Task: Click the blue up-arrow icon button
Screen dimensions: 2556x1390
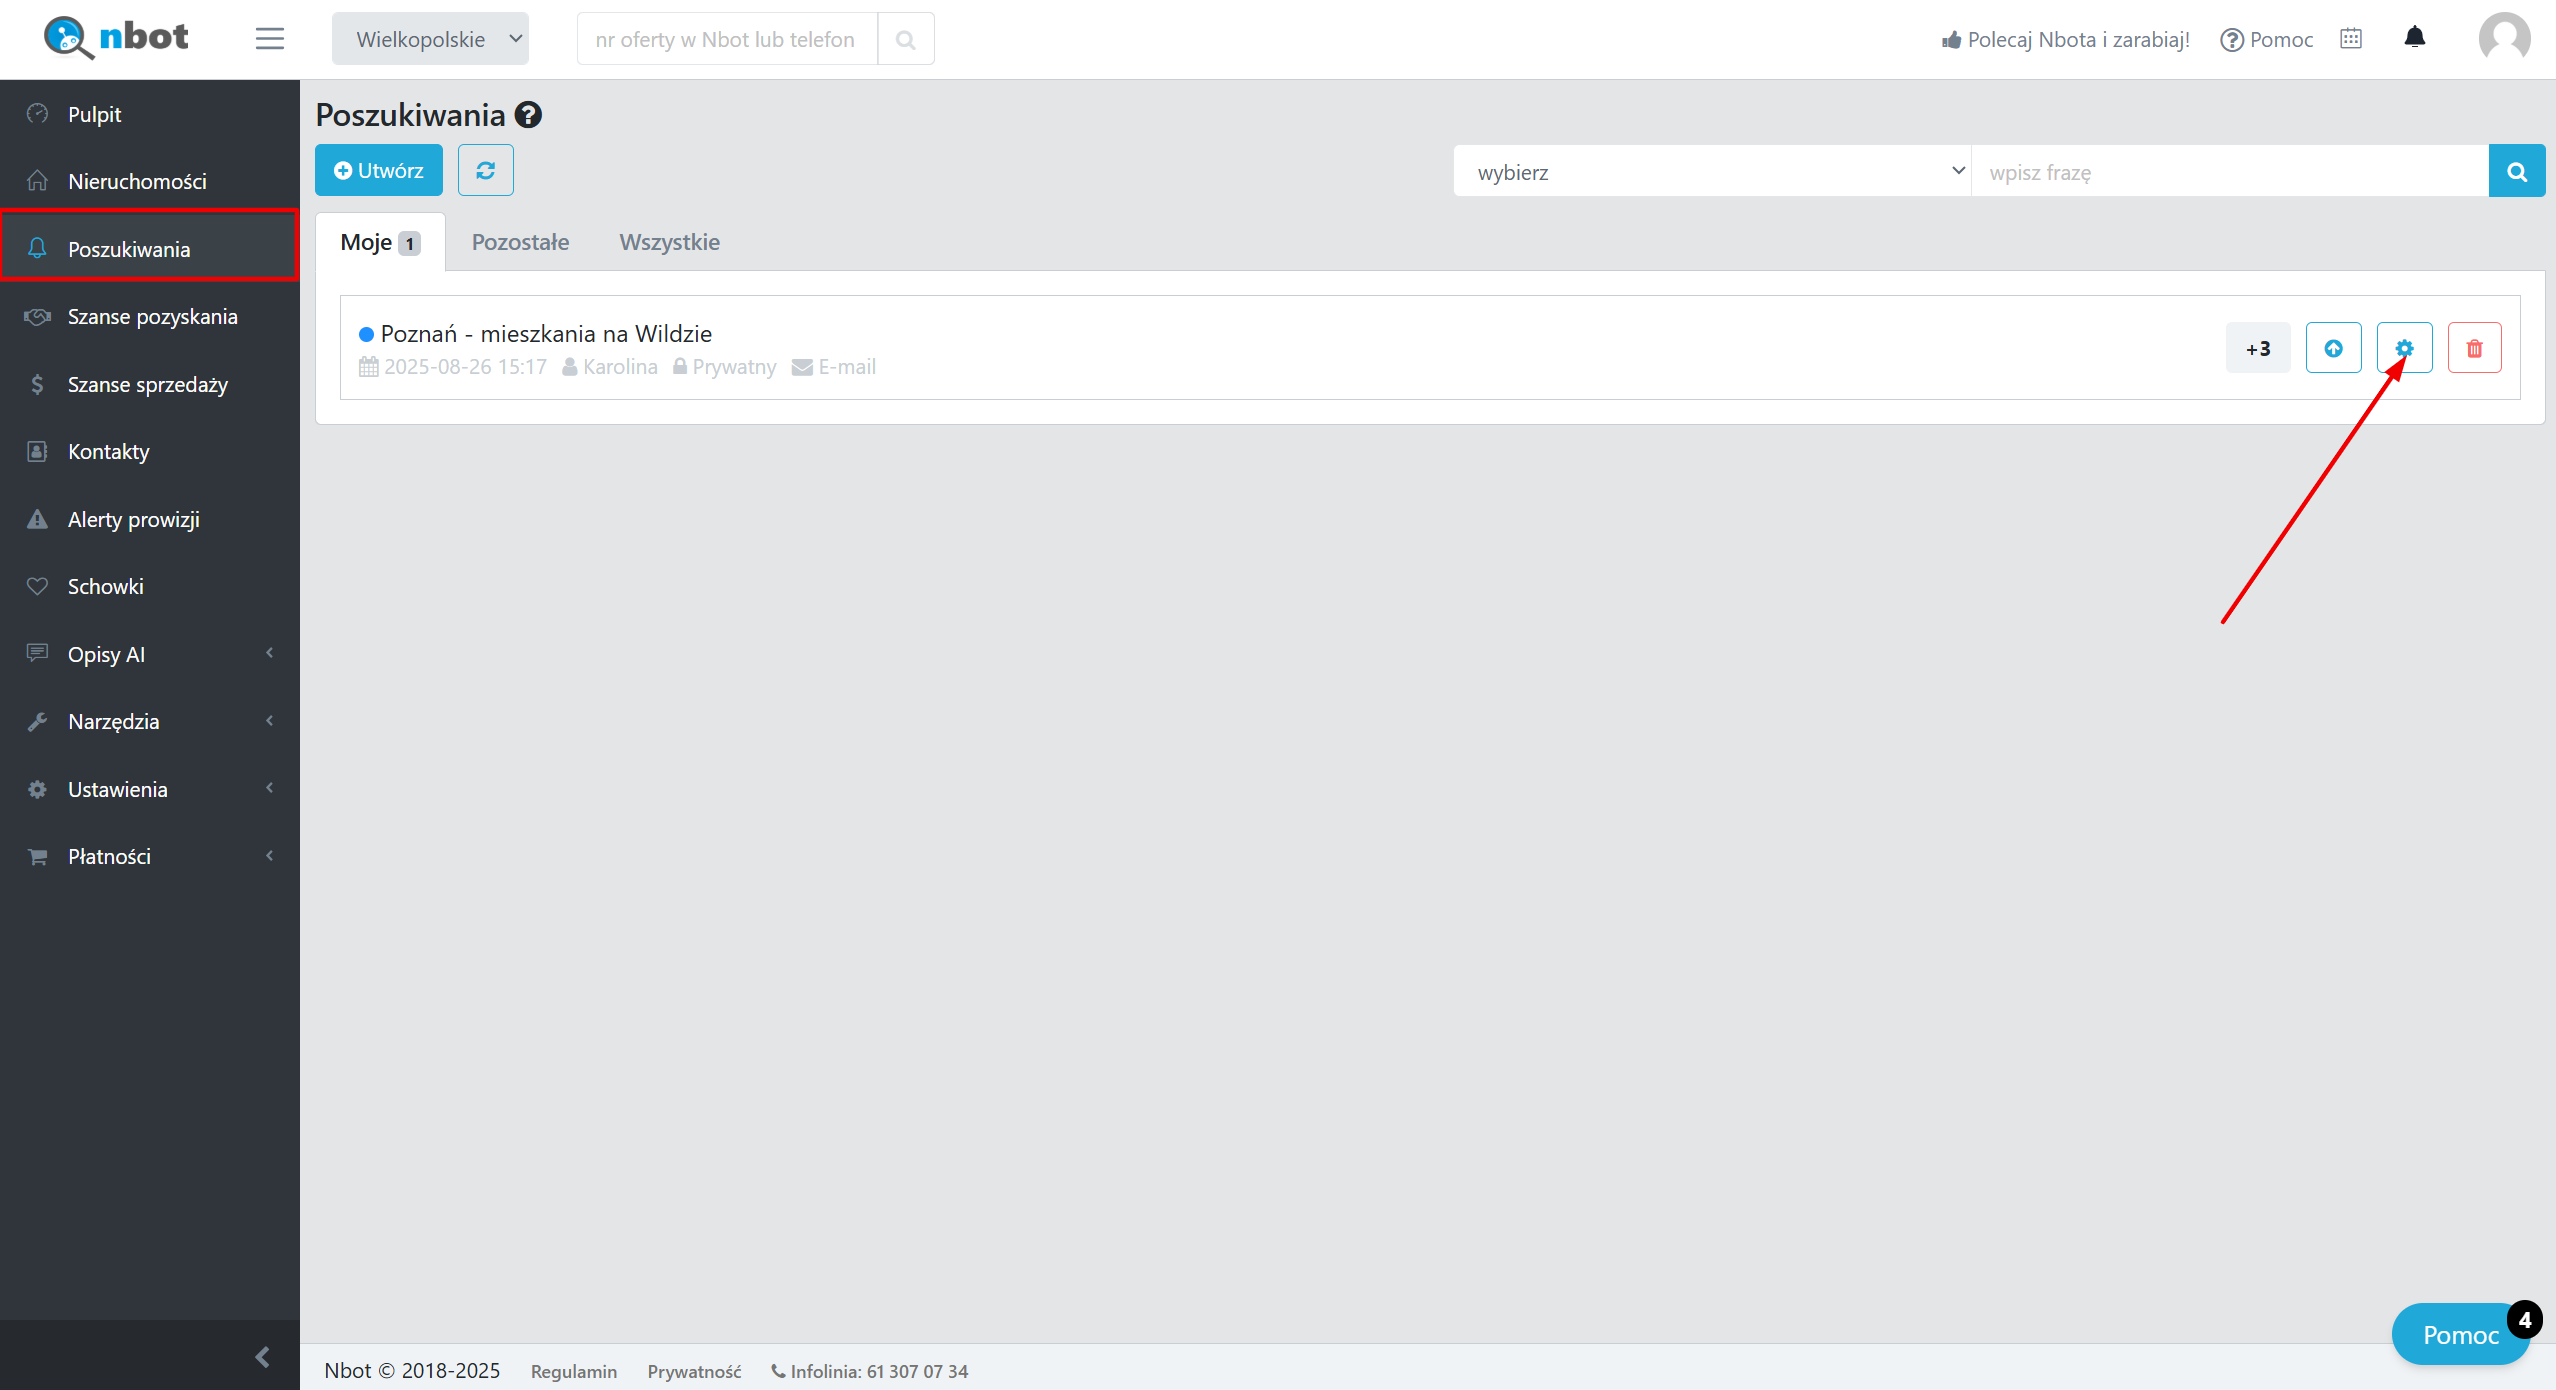Action: [2333, 348]
